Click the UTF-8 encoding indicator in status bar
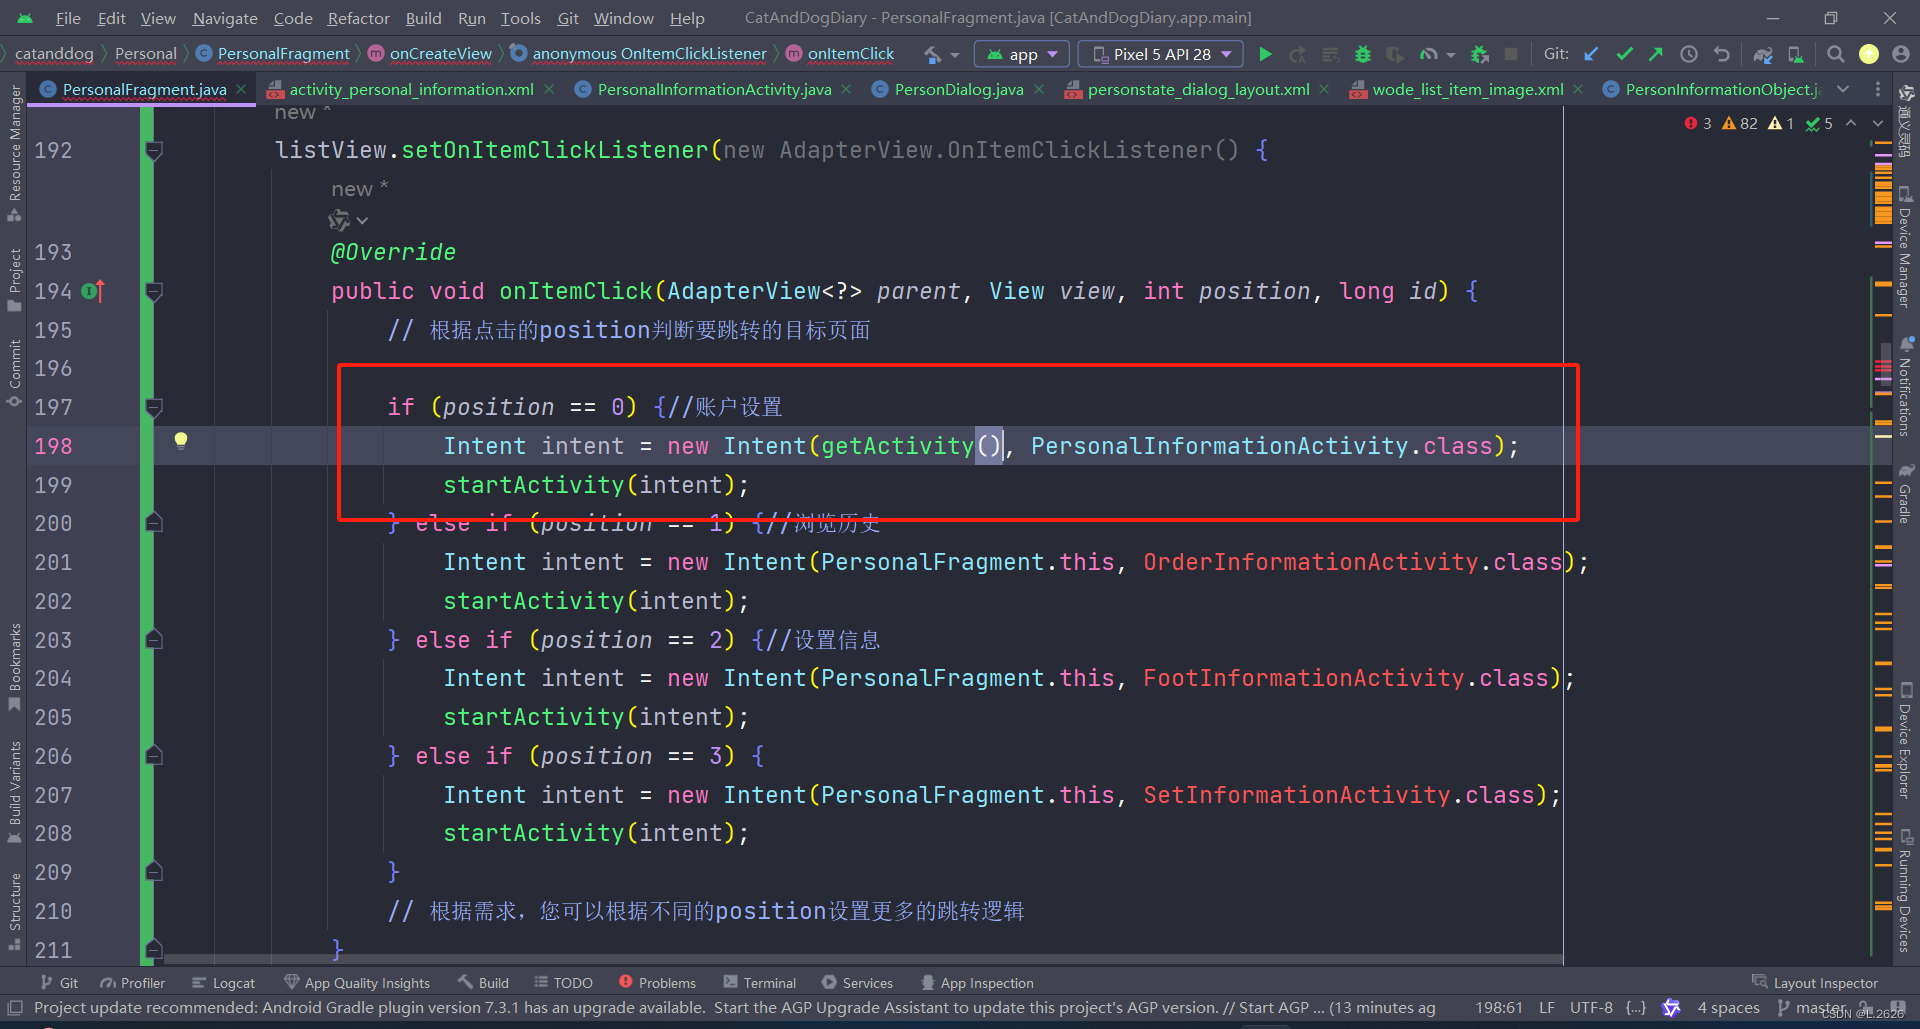1920x1029 pixels. (1590, 1008)
